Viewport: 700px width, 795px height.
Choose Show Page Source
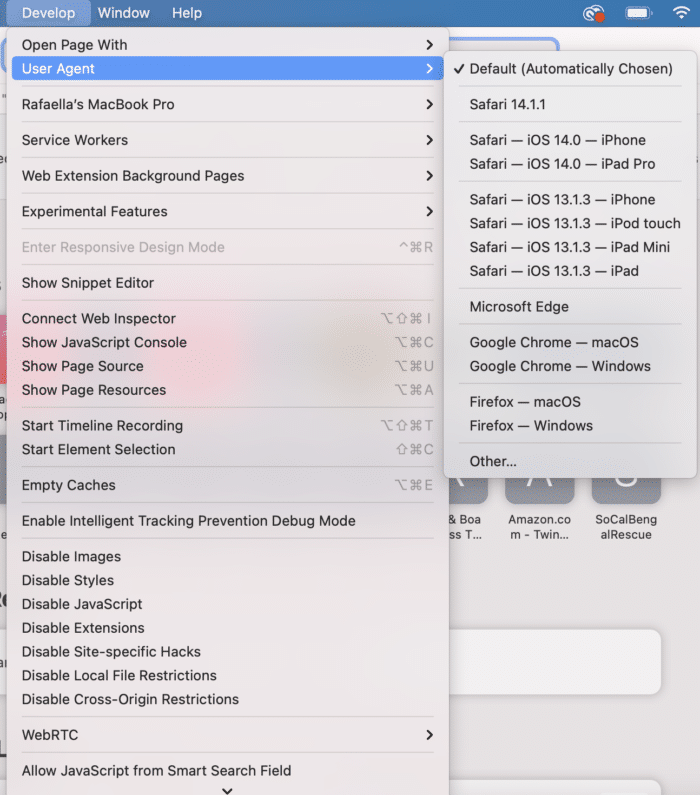(x=228, y=366)
